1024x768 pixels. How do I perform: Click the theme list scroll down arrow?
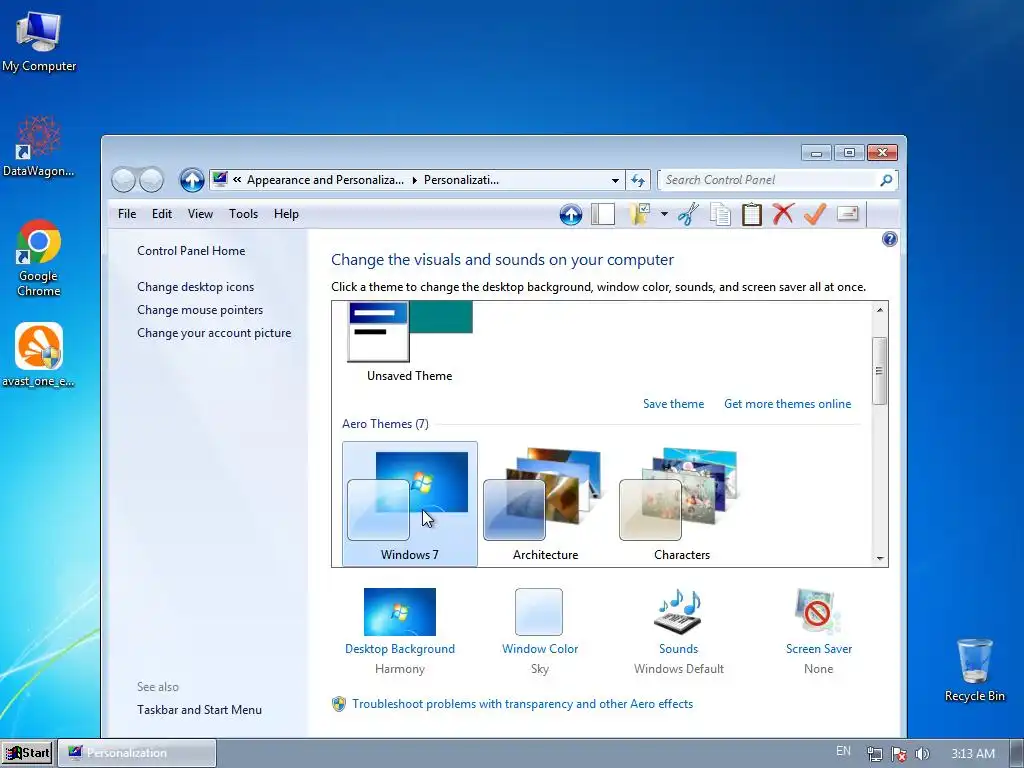click(x=880, y=558)
